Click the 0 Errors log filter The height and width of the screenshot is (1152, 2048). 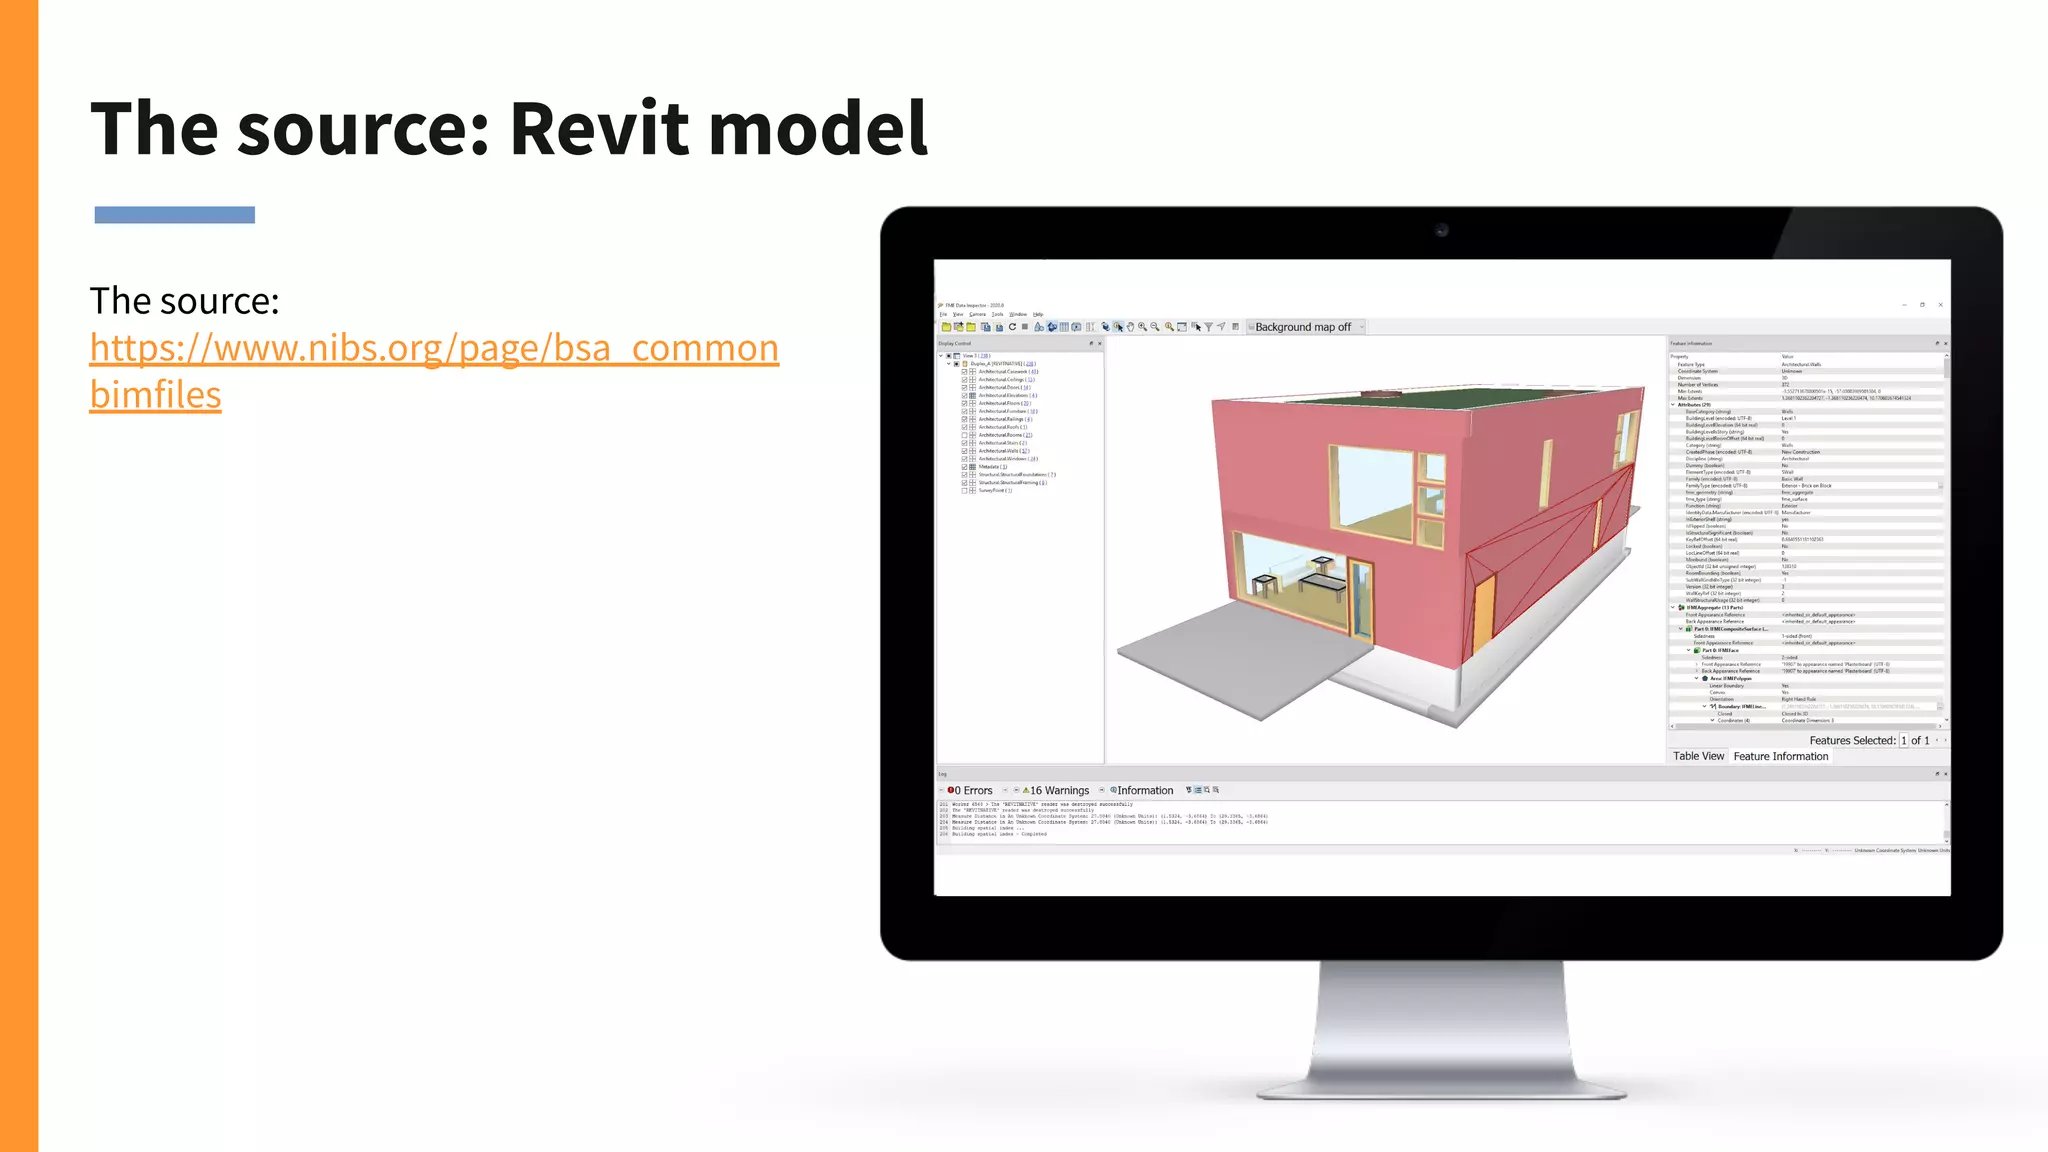tap(970, 790)
